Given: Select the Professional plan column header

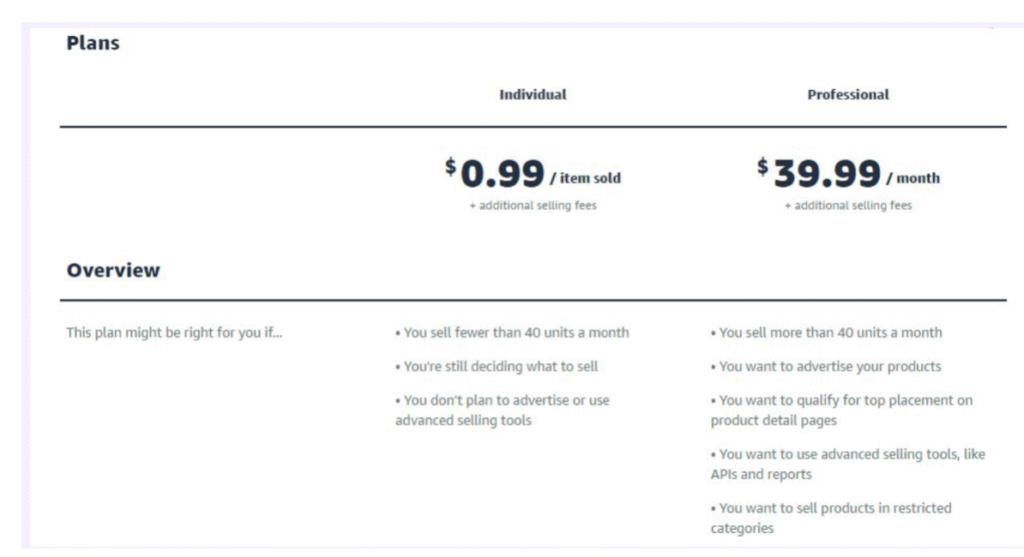Looking at the screenshot, I should 848,95.
